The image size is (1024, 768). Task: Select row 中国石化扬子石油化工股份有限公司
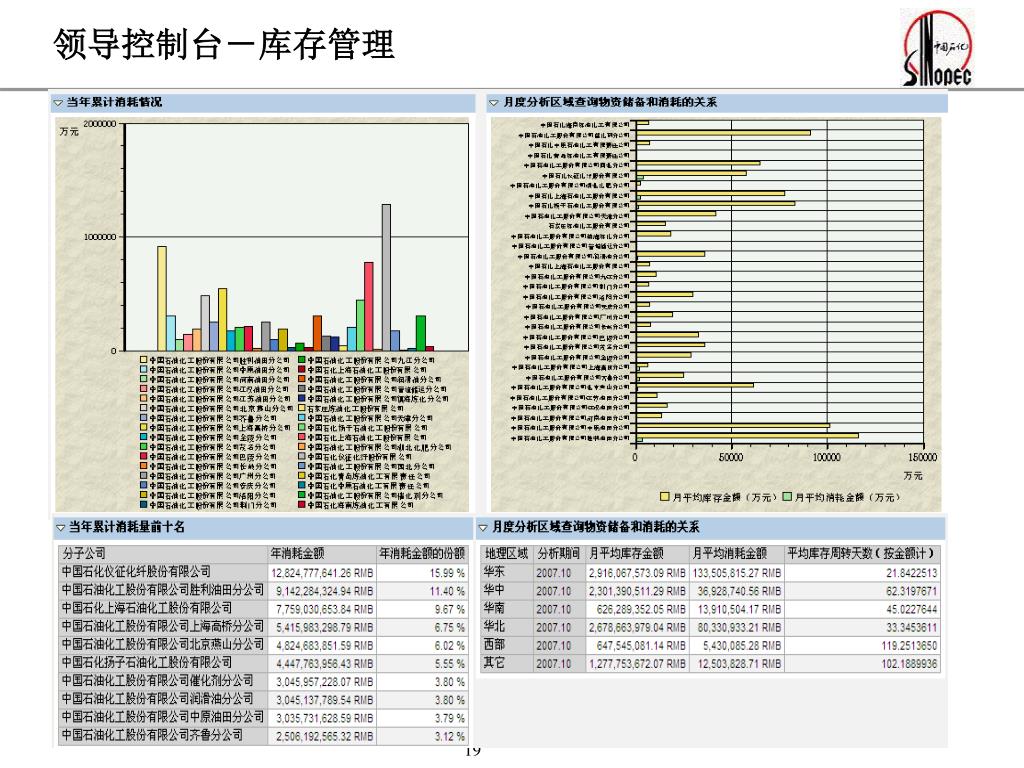(263, 664)
